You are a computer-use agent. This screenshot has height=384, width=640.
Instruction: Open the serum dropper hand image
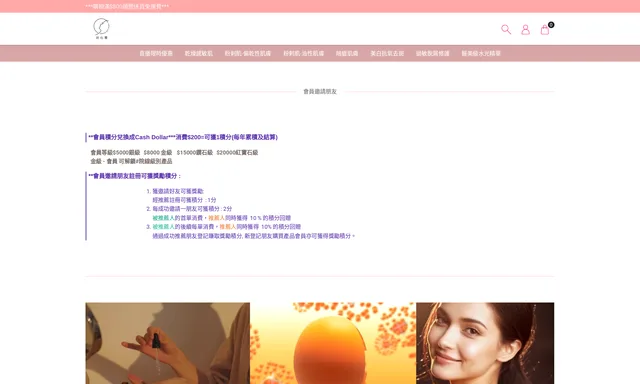(168, 343)
